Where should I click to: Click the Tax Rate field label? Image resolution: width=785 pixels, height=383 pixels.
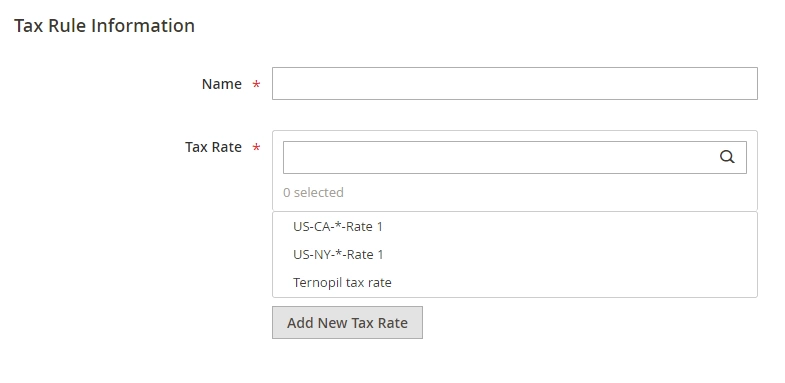213,147
